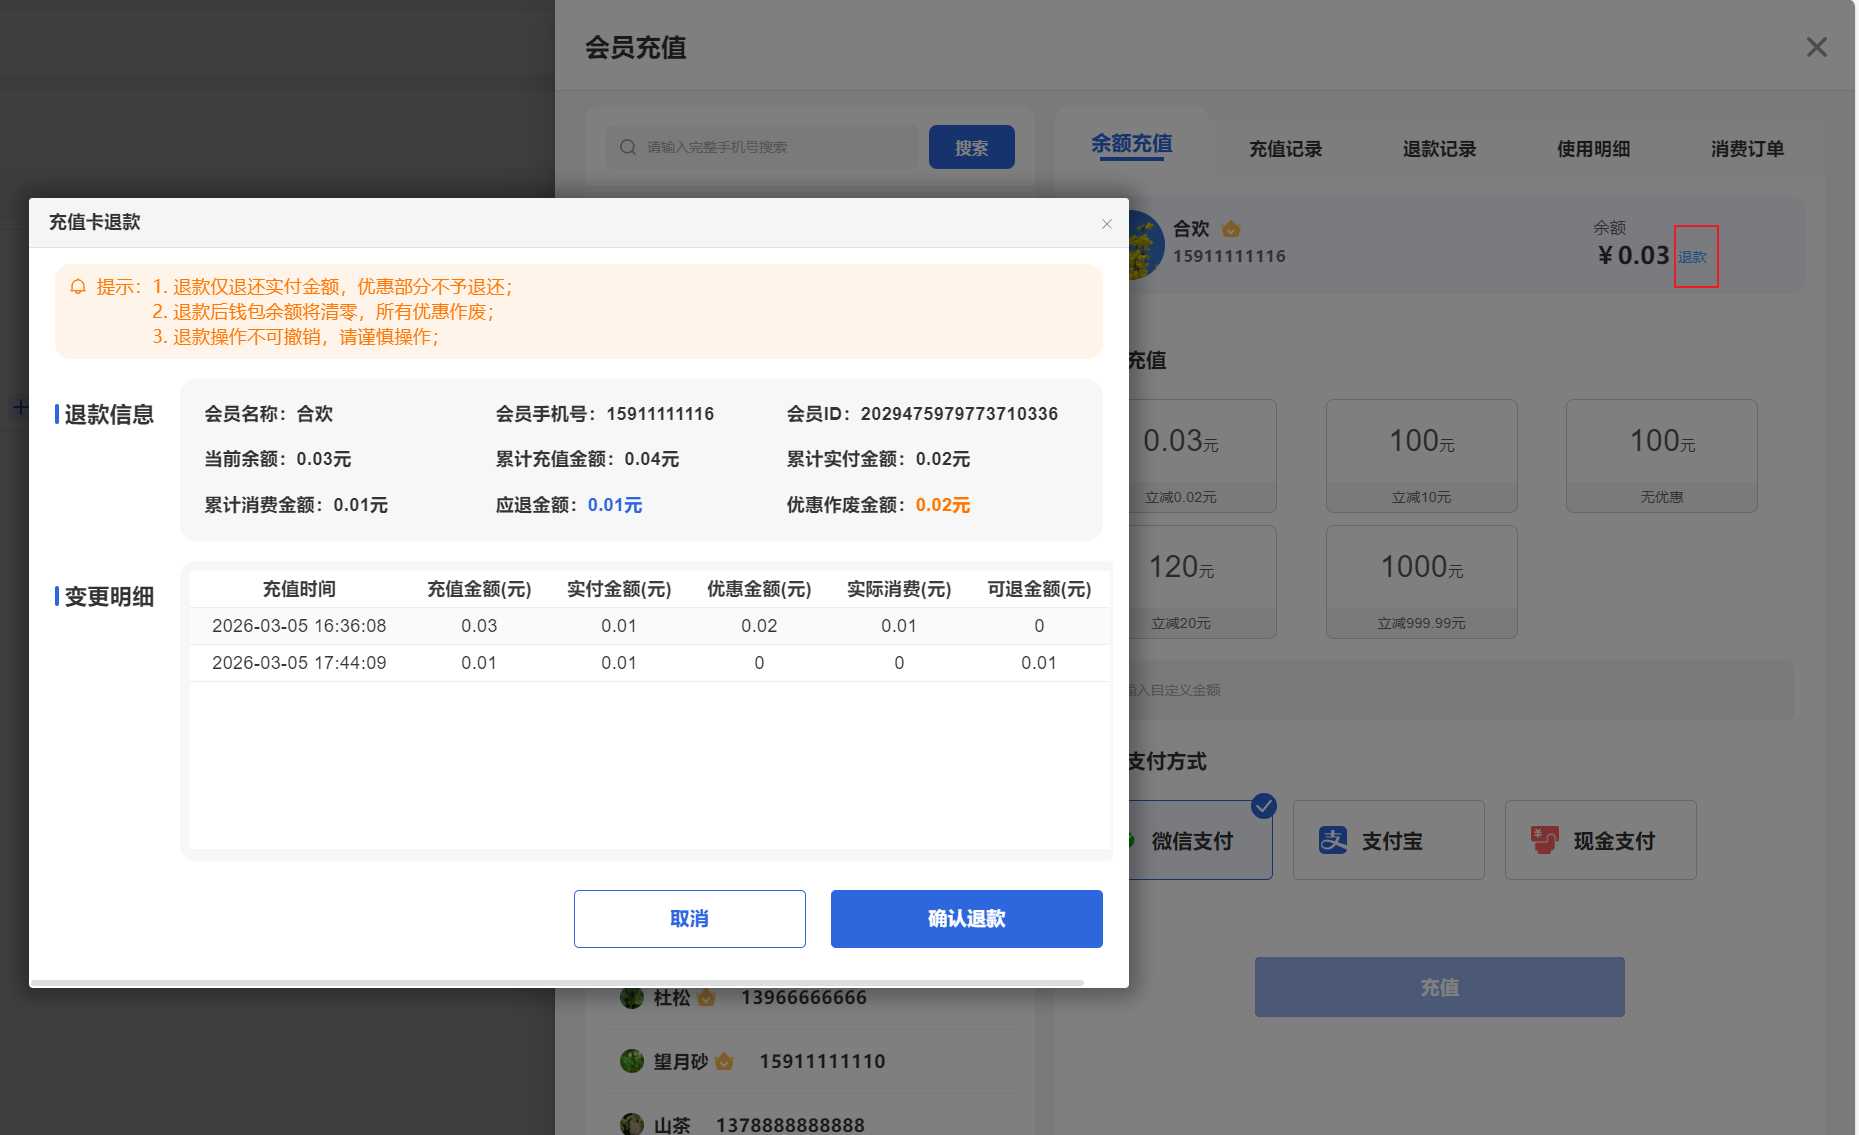This screenshot has width=1859, height=1135.
Task: Click the bell icon in refund tips banner
Action: click(x=79, y=287)
